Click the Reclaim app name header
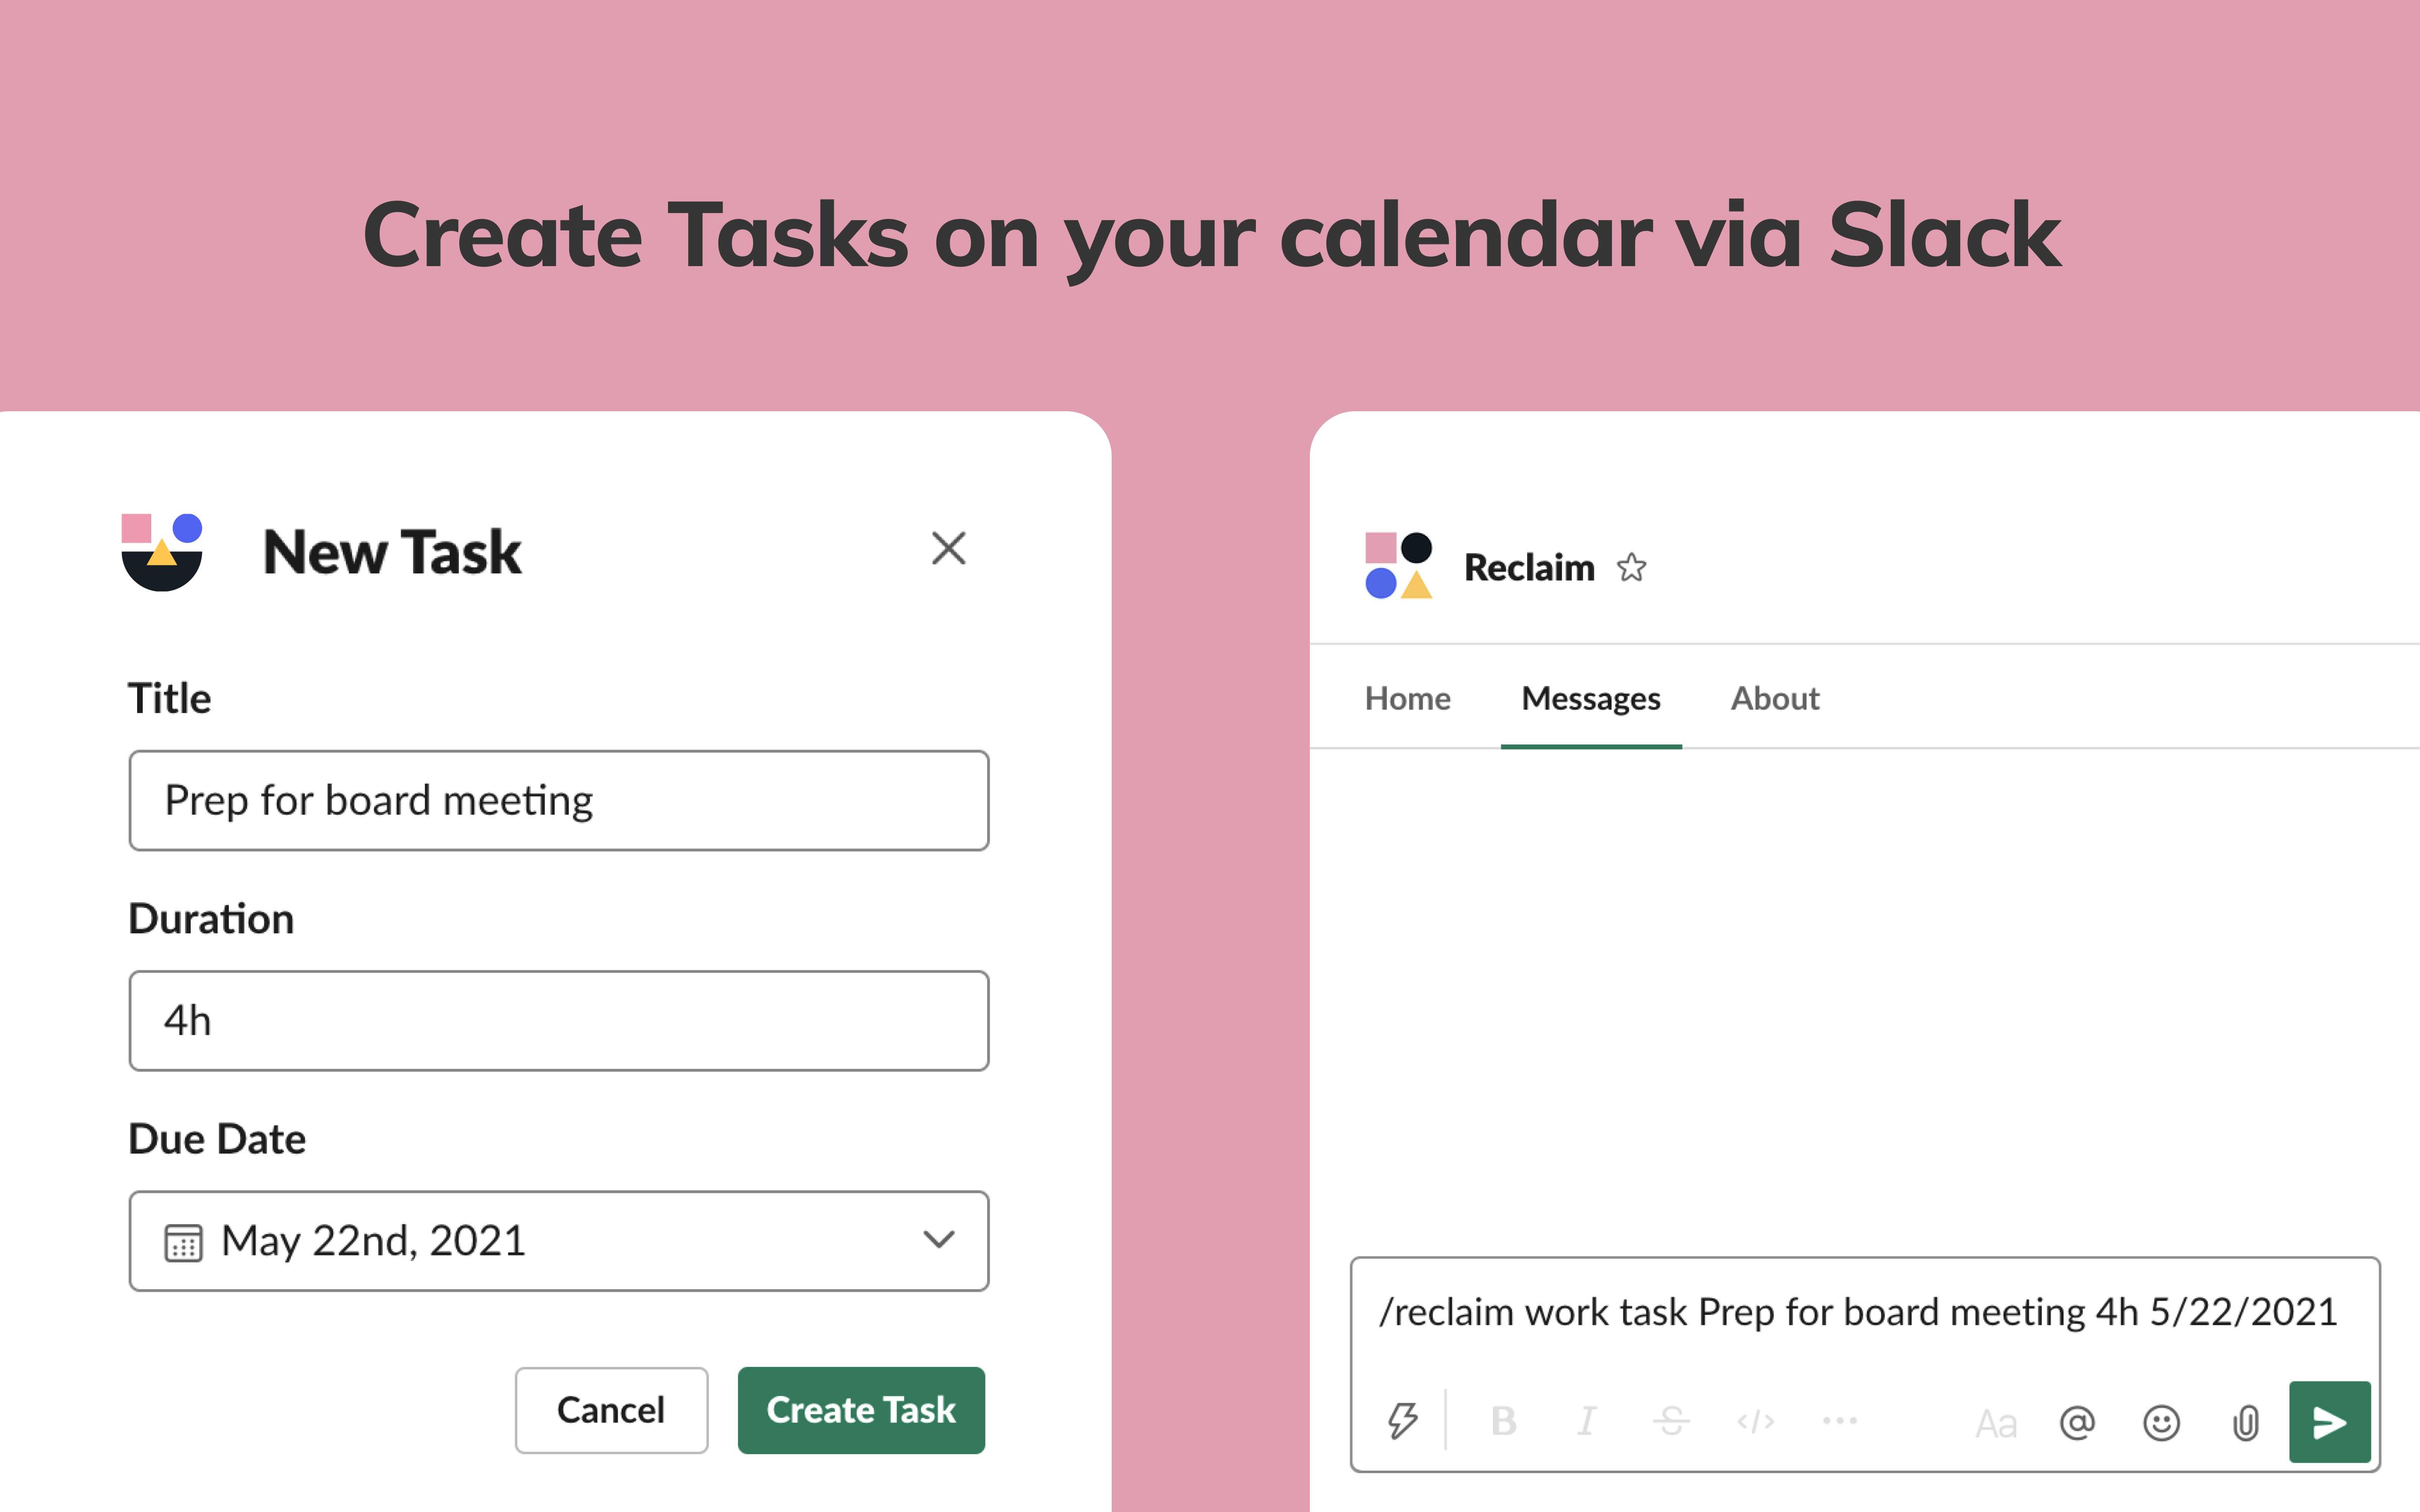Screen dimensions: 2420x1512 click(1529, 567)
